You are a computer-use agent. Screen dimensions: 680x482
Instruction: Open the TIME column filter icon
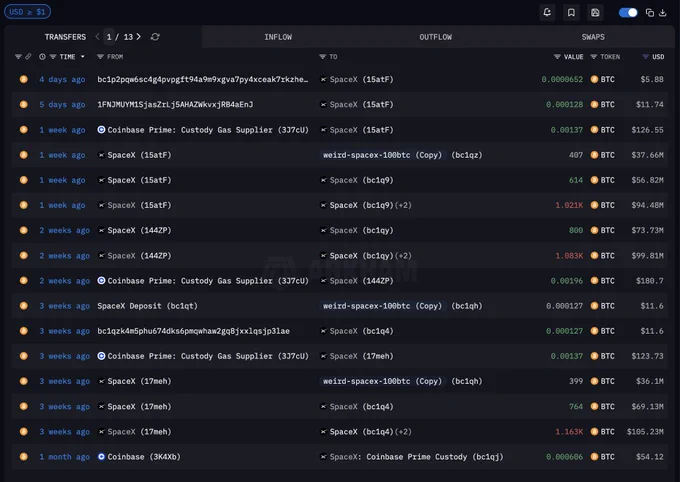[53, 56]
